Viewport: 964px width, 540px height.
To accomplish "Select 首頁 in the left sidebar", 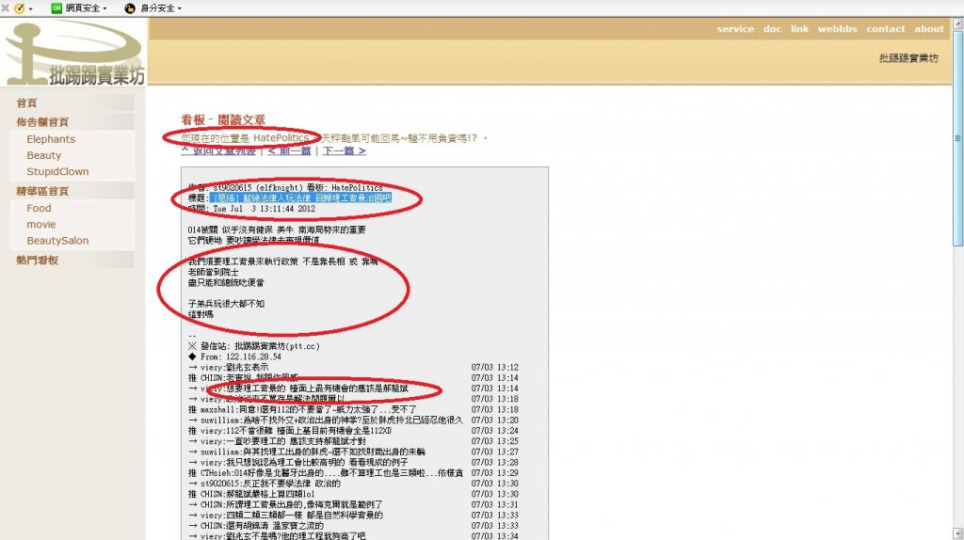I will 27,103.
